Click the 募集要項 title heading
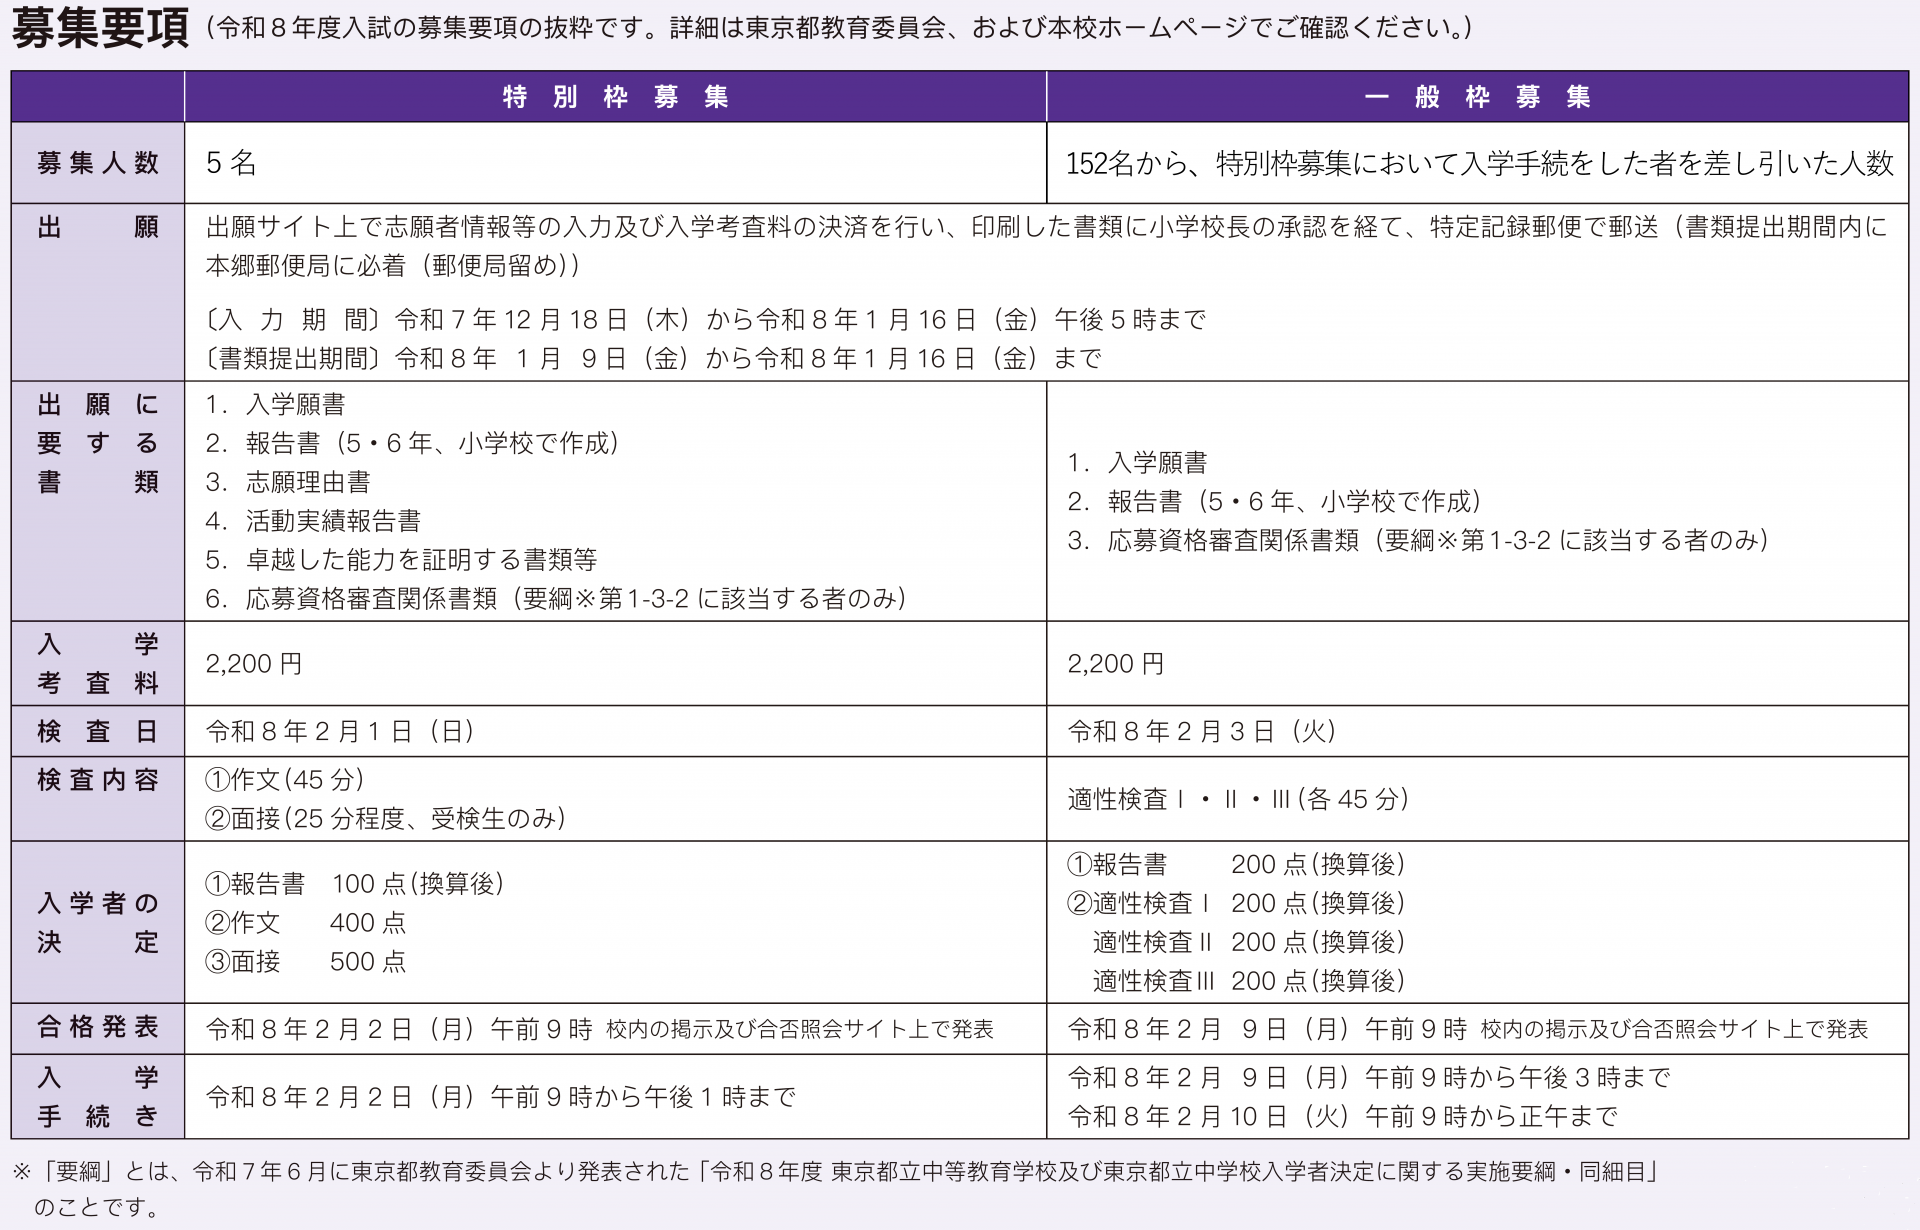Viewport: 1920px width, 1230px height. [100, 28]
